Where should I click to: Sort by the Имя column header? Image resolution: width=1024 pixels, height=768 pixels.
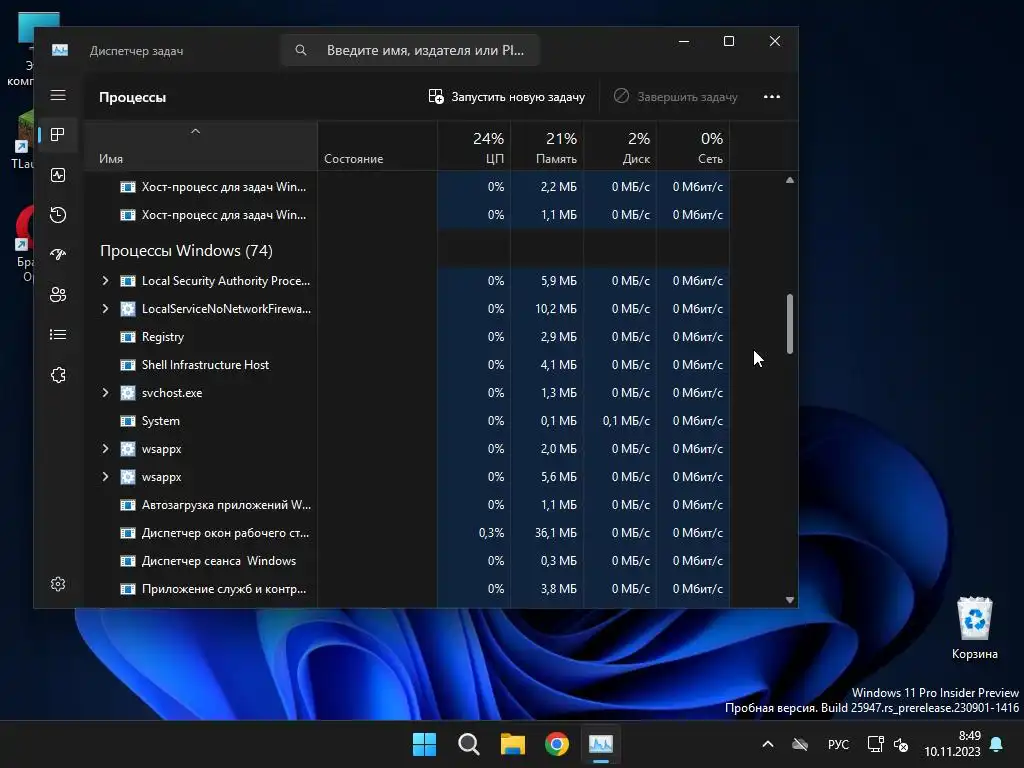200,146
